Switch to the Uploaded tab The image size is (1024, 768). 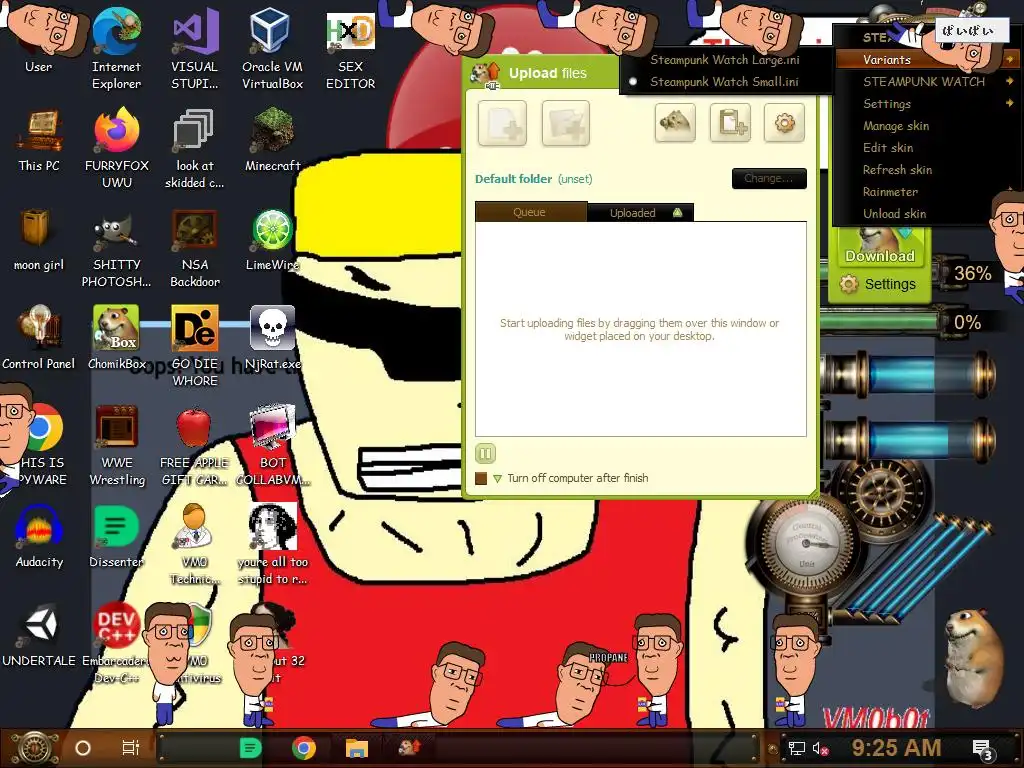point(640,213)
